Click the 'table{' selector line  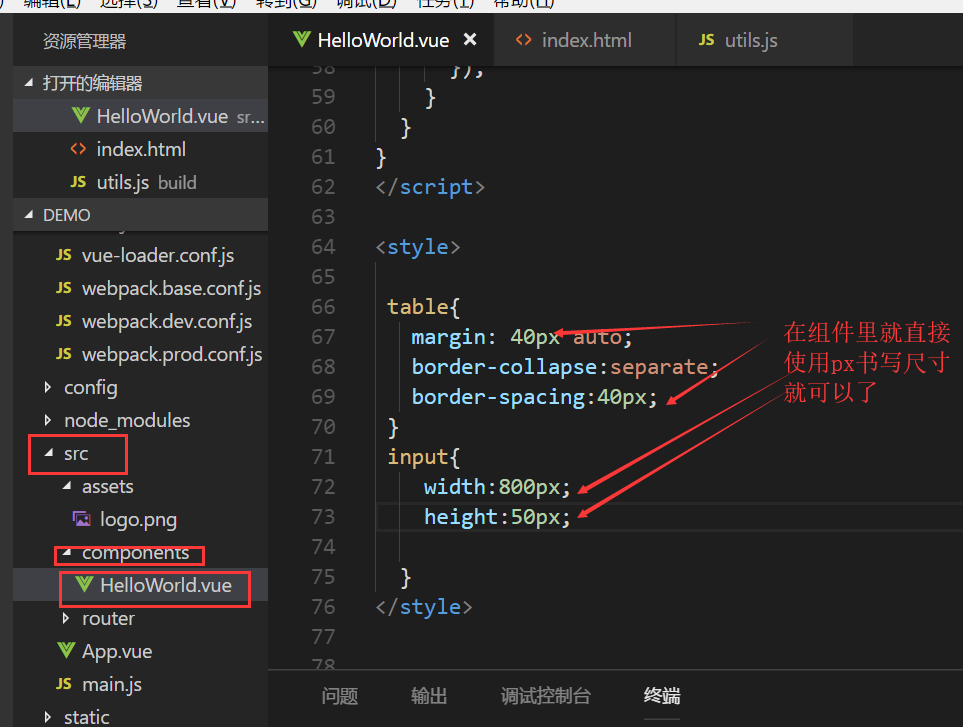(x=423, y=307)
